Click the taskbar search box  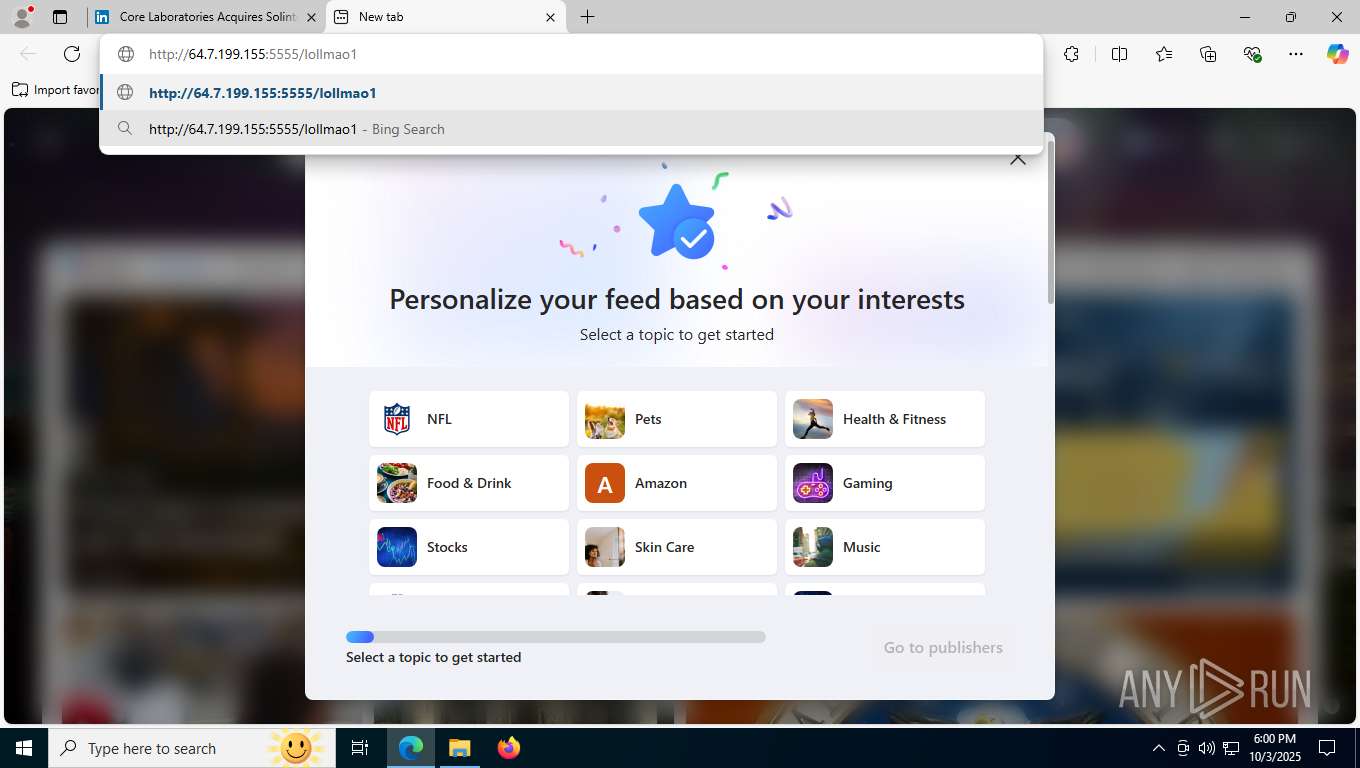190,748
